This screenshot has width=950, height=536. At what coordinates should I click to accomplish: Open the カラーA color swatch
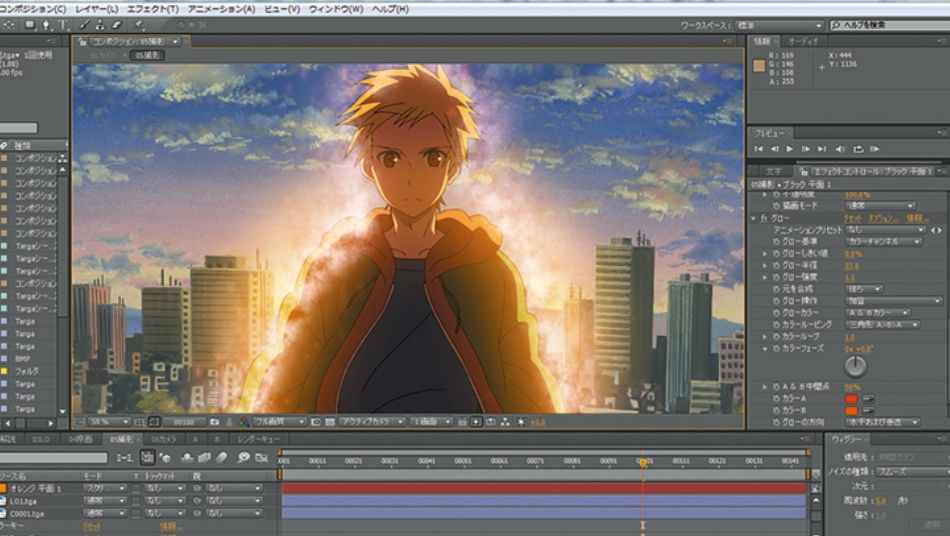click(851, 399)
